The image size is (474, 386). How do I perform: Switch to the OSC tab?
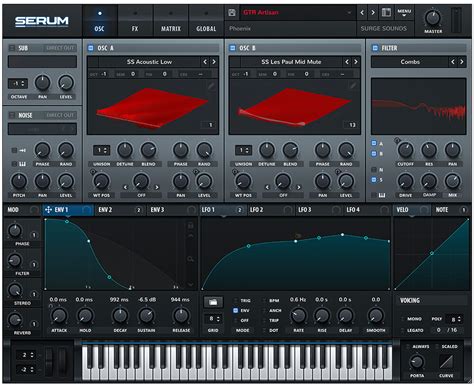point(99,21)
